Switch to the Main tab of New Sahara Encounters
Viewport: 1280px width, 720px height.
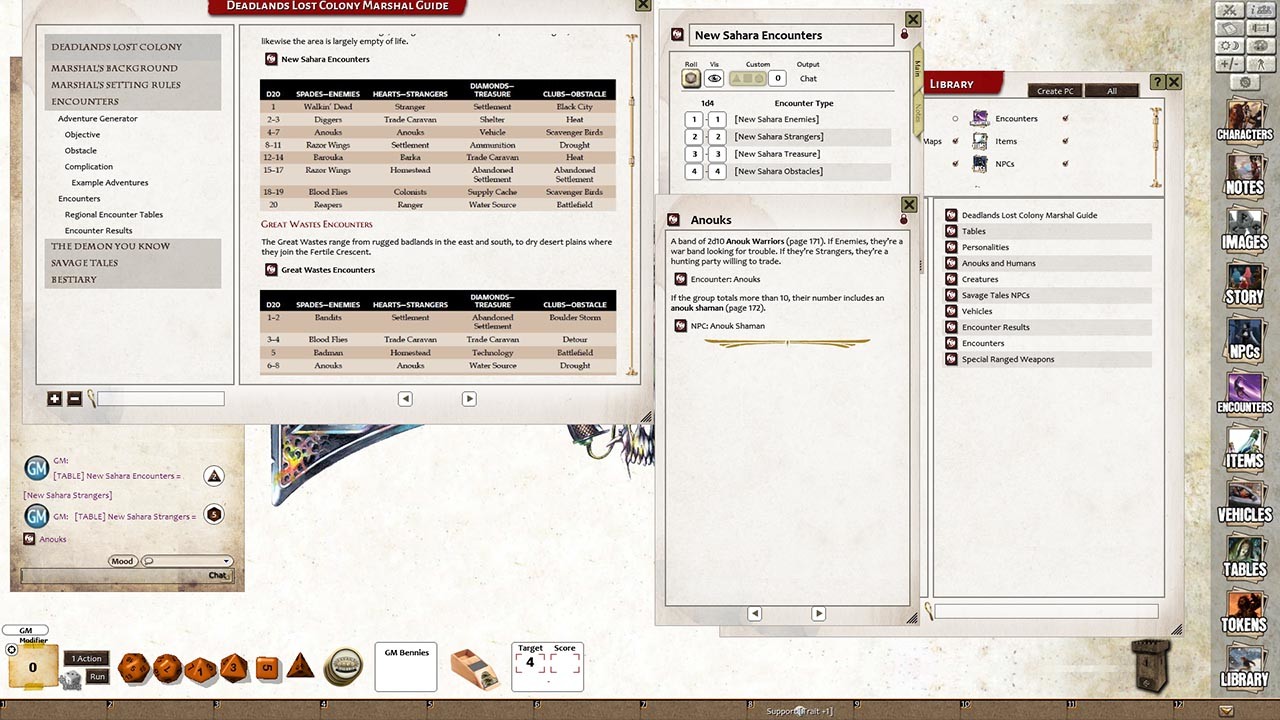pos(918,70)
